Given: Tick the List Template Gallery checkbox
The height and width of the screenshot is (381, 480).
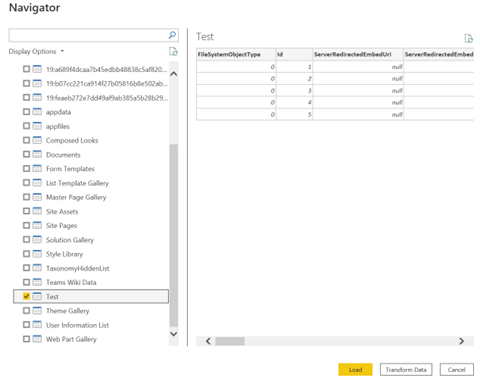Looking at the screenshot, I should (26, 183).
